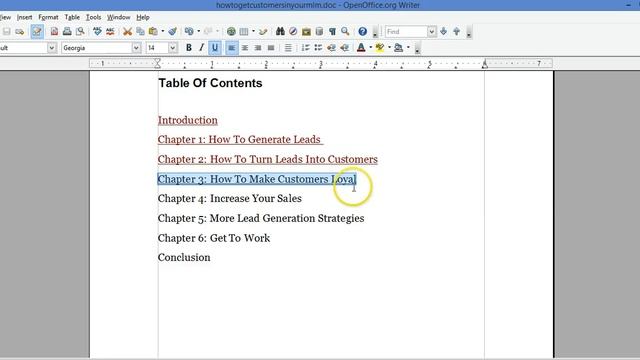Viewport: 640px width, 360px height.
Task: Click the highlighted Chapter 3 line
Action: (x=257, y=179)
